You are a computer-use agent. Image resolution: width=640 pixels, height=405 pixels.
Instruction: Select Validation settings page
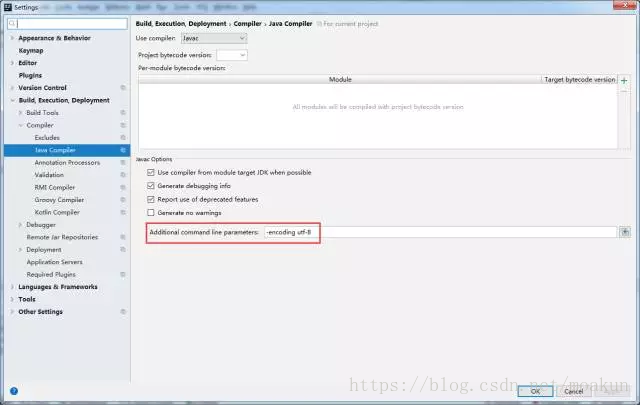(x=49, y=175)
